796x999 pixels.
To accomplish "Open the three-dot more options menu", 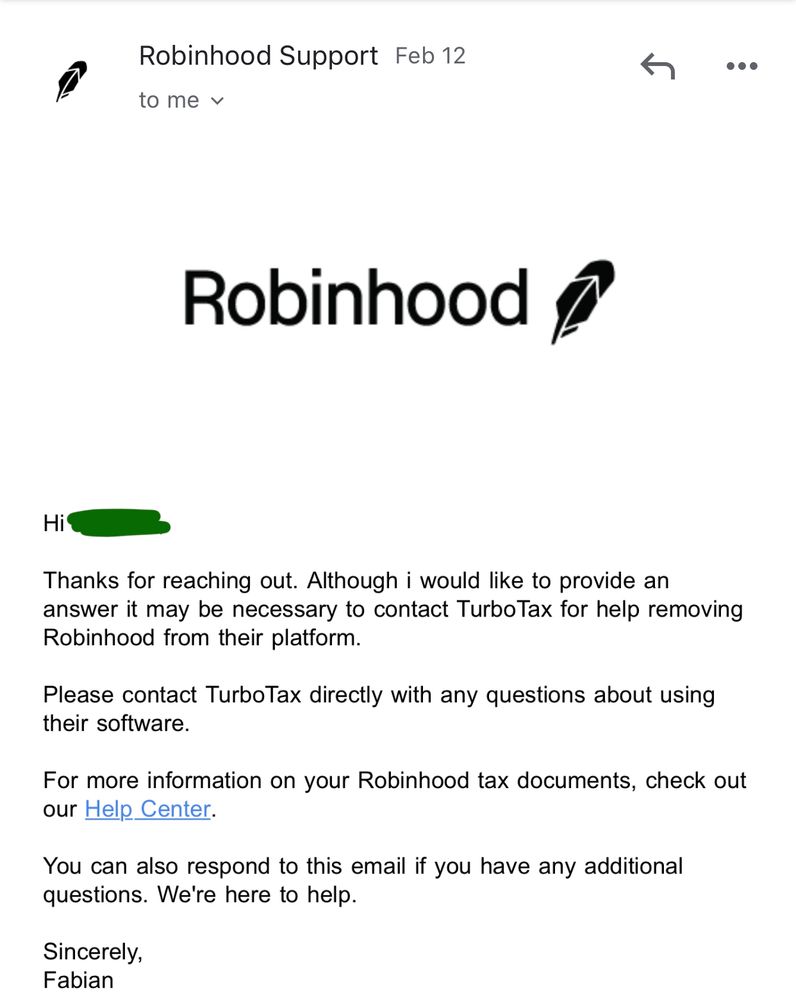I will pos(742,66).
